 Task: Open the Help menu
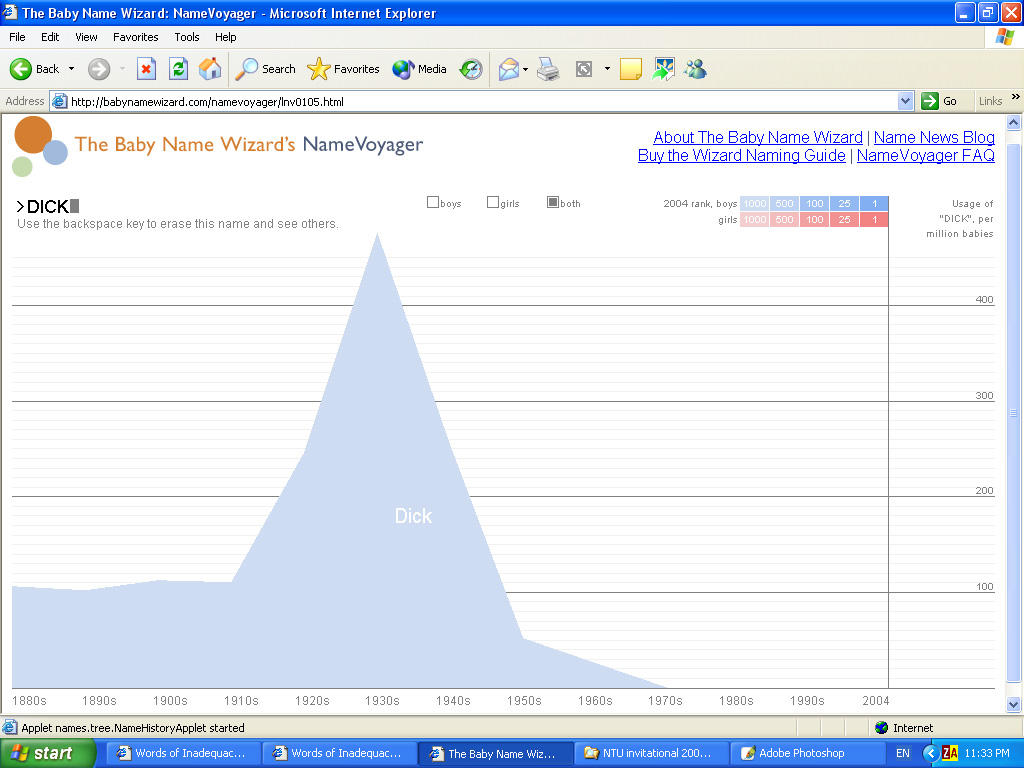coord(225,37)
